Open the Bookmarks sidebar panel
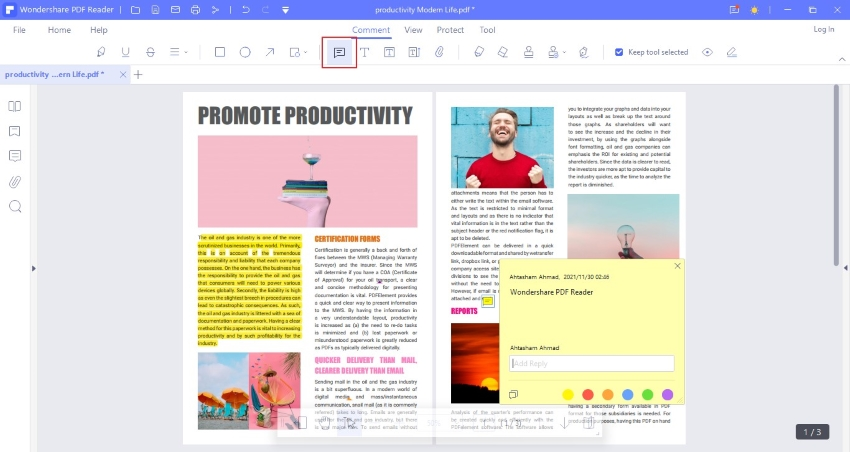This screenshot has height=452, width=850. tap(15, 131)
